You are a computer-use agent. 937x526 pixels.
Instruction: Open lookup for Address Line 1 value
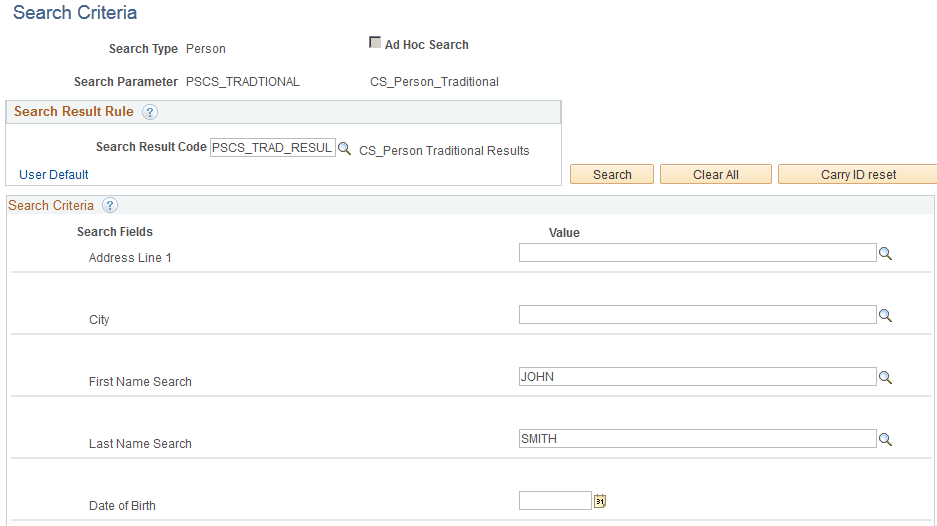[885, 254]
